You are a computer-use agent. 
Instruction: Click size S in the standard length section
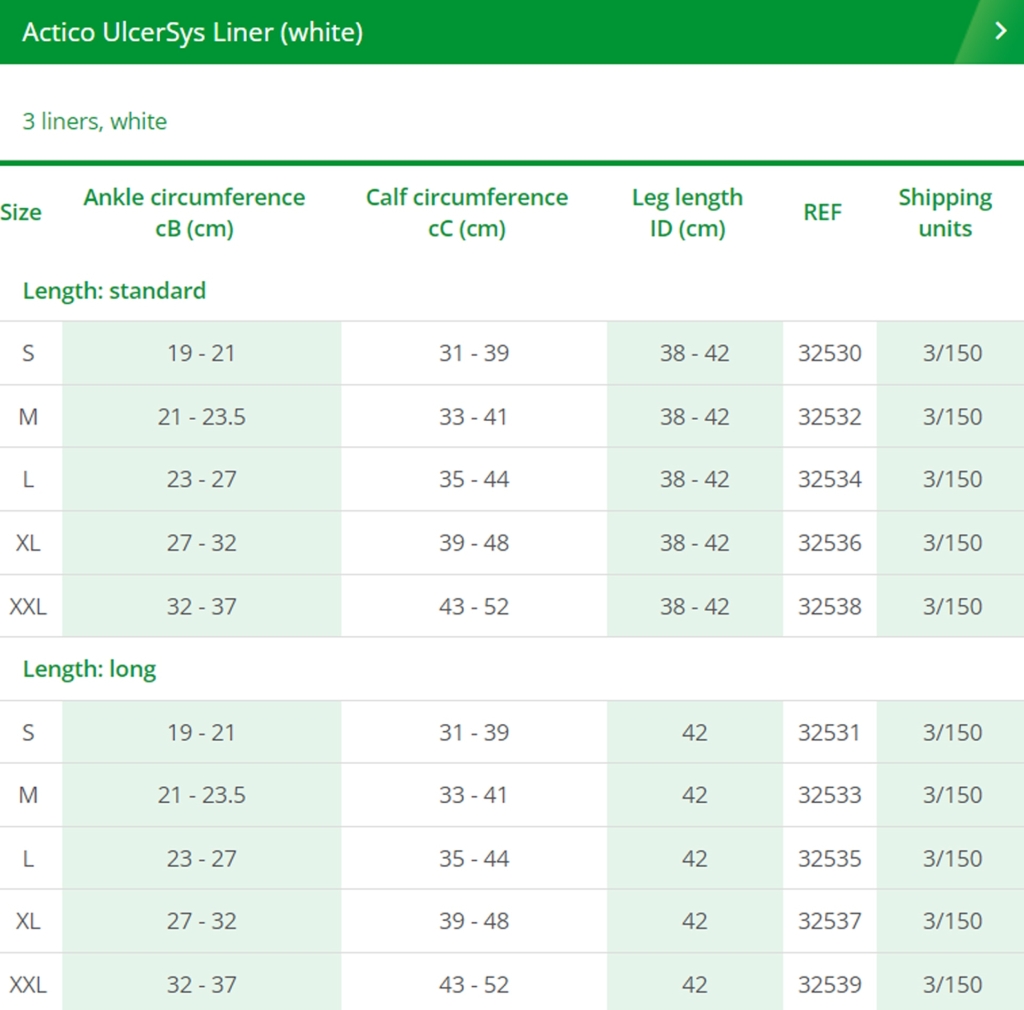28,353
